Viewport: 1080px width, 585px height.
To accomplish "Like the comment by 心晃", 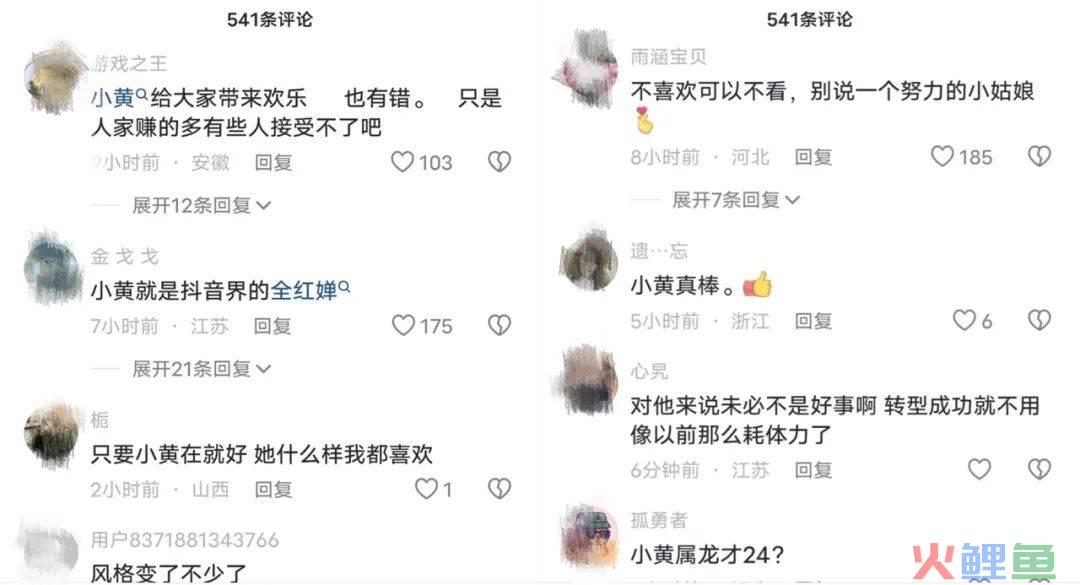I will [x=979, y=469].
